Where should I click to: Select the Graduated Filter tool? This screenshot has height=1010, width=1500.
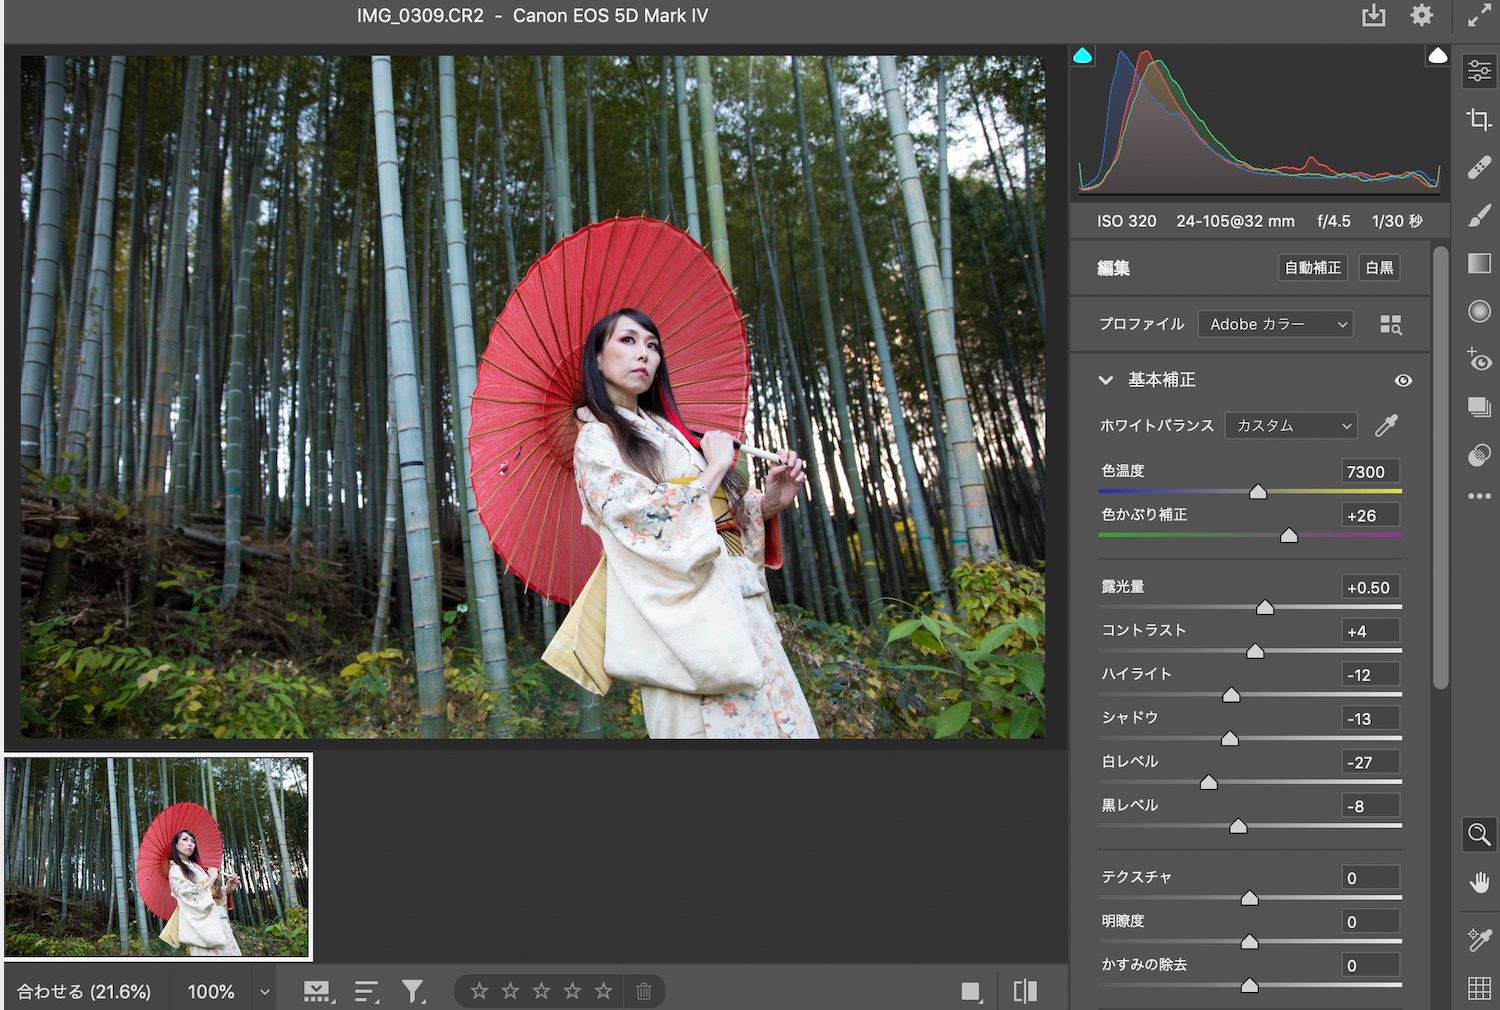pos(1478,263)
